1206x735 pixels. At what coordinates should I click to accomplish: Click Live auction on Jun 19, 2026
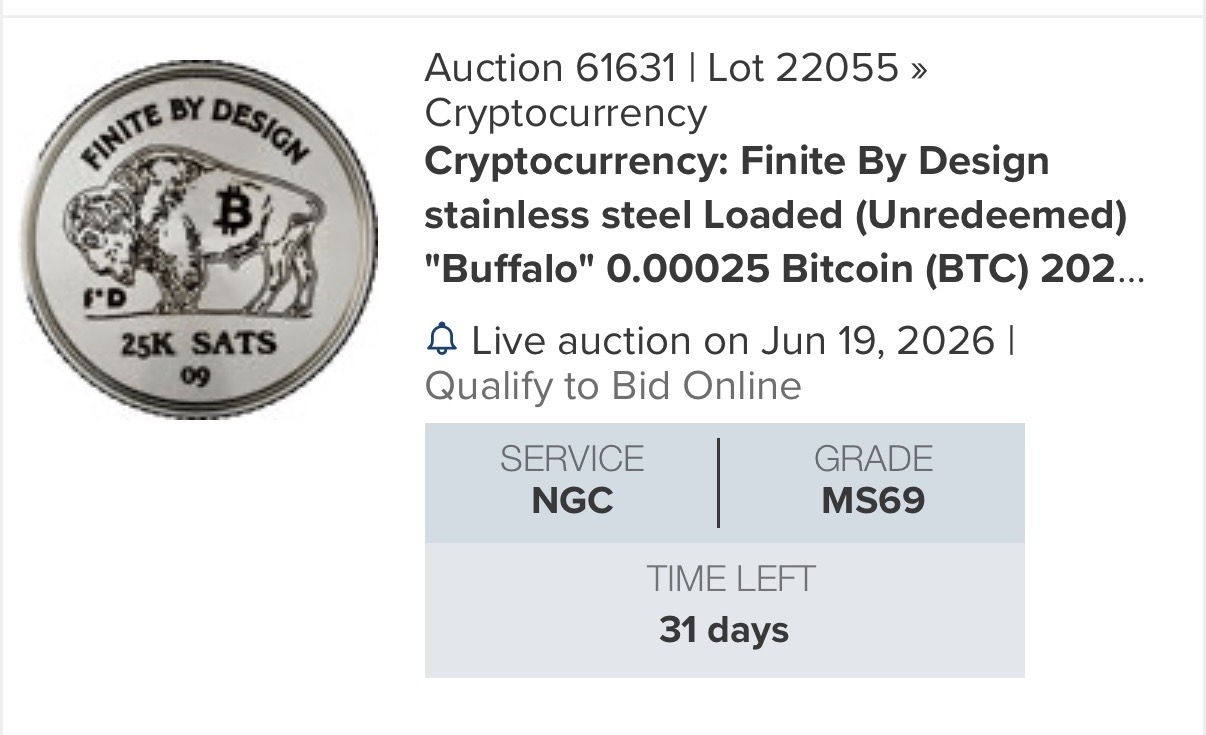point(733,341)
